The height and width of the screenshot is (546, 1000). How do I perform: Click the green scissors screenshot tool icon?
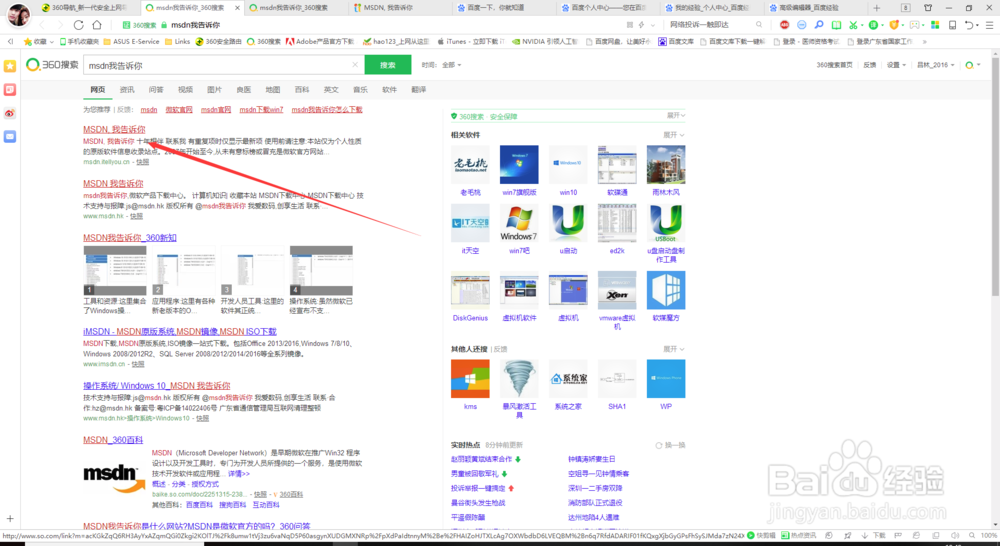[x=853, y=25]
